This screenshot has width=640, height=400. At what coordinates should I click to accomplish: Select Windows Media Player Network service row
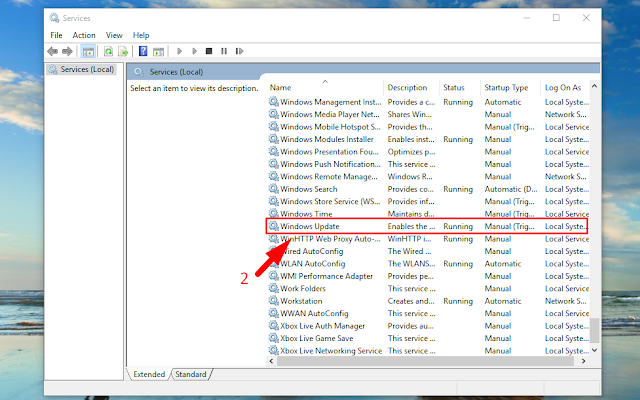(x=428, y=114)
